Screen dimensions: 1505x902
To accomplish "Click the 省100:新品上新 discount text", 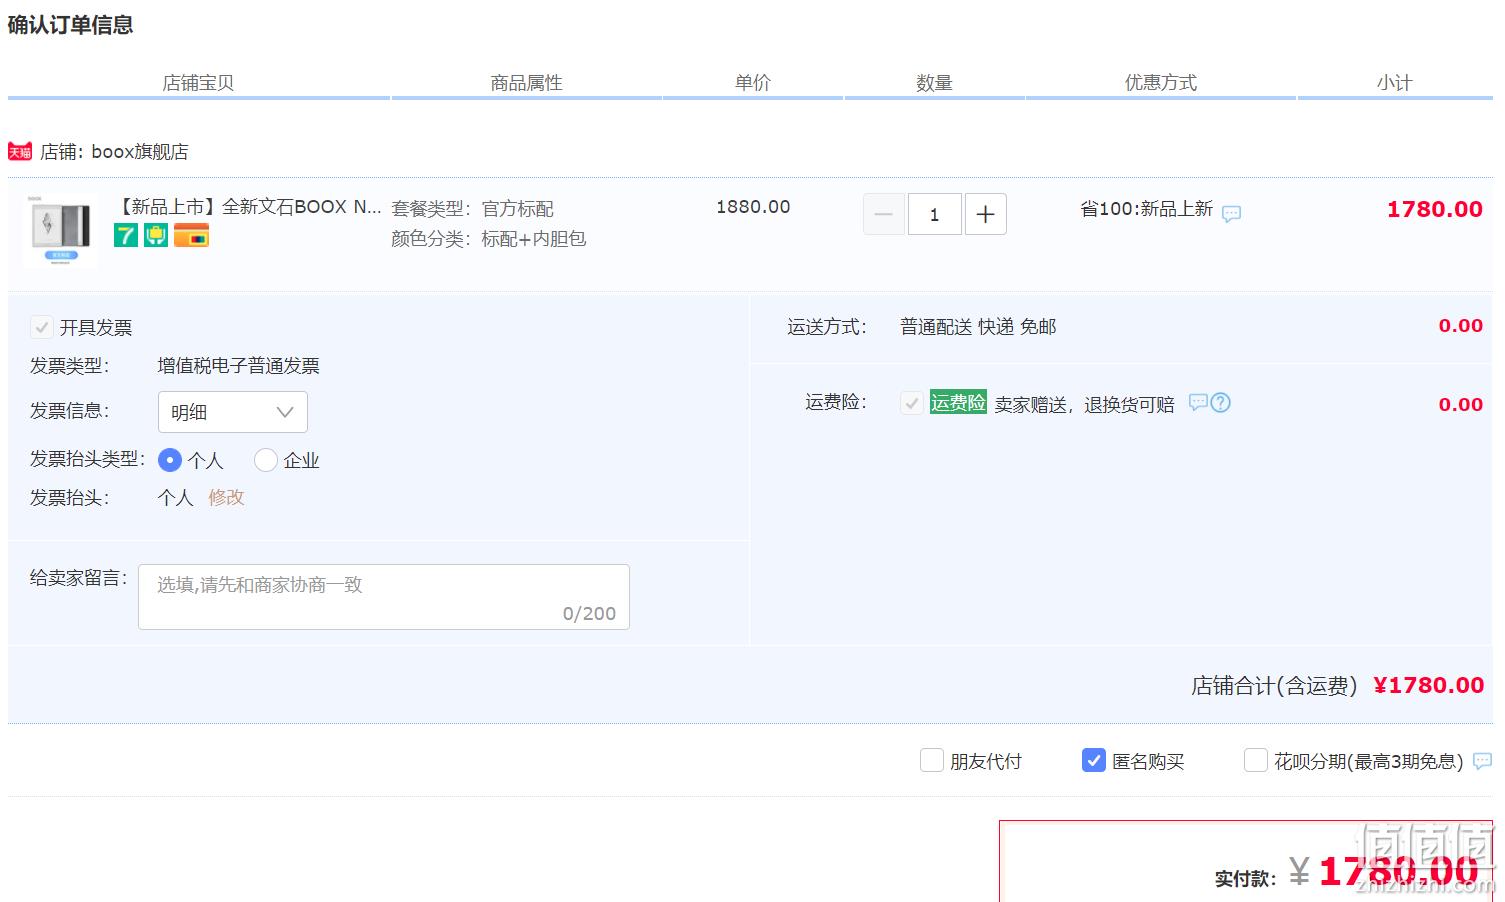I will pyautogui.click(x=1146, y=209).
